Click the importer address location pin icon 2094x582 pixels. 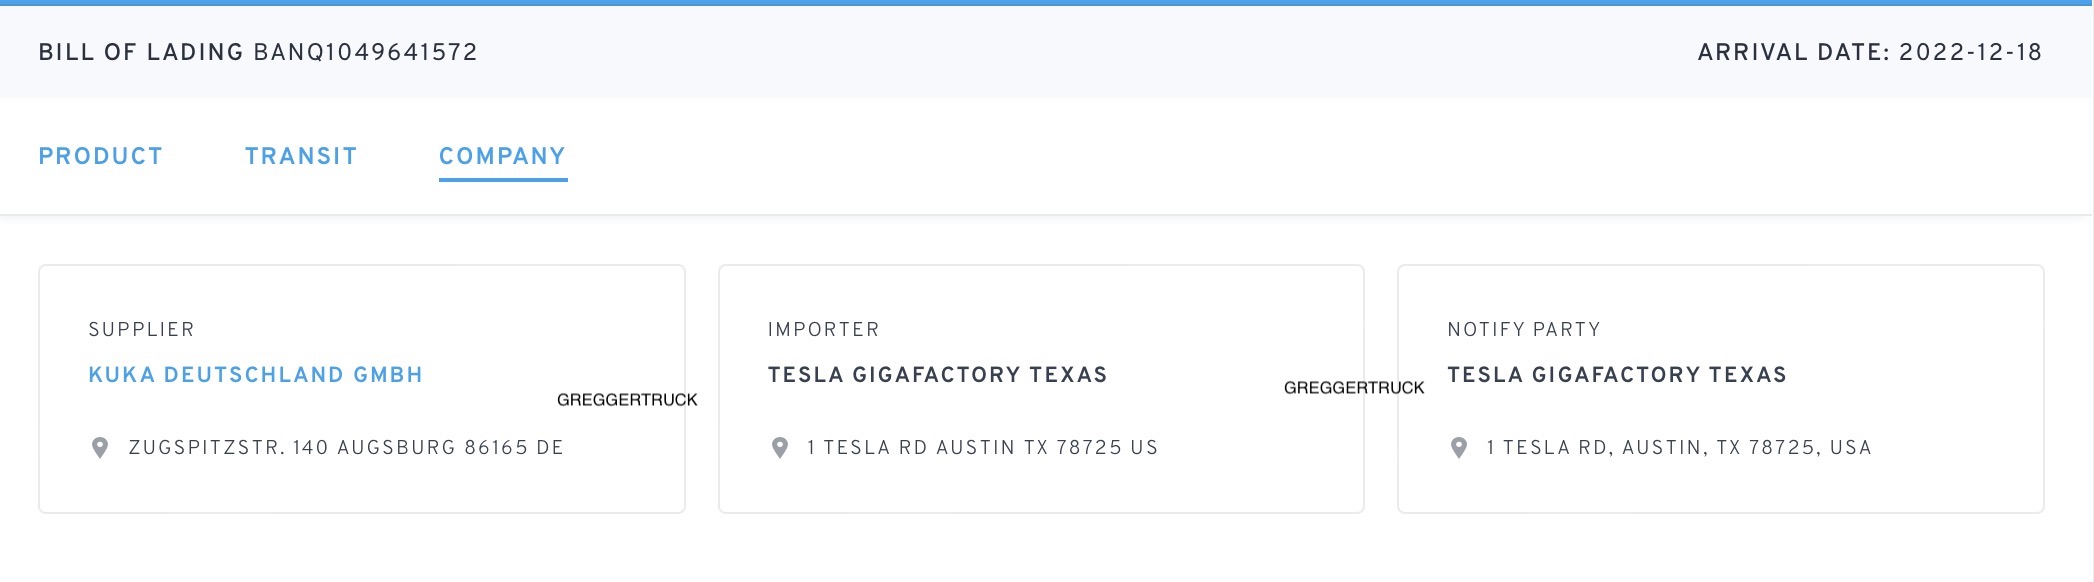780,448
